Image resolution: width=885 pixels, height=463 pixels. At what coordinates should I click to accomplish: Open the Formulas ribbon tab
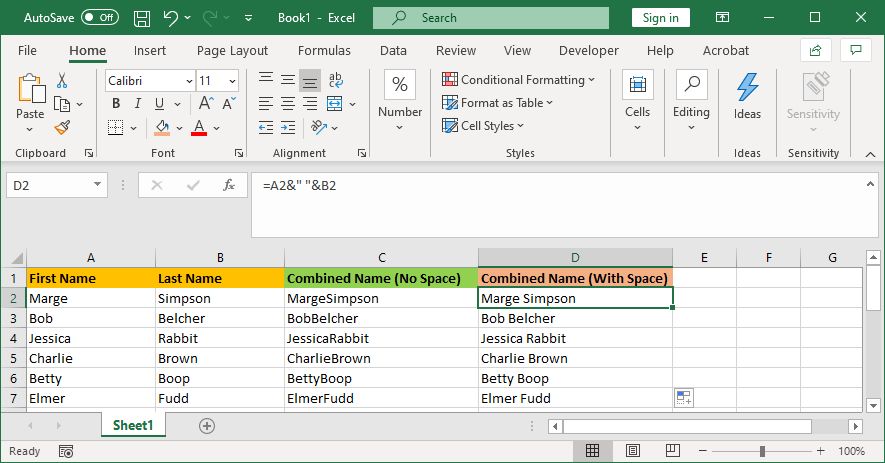click(324, 50)
